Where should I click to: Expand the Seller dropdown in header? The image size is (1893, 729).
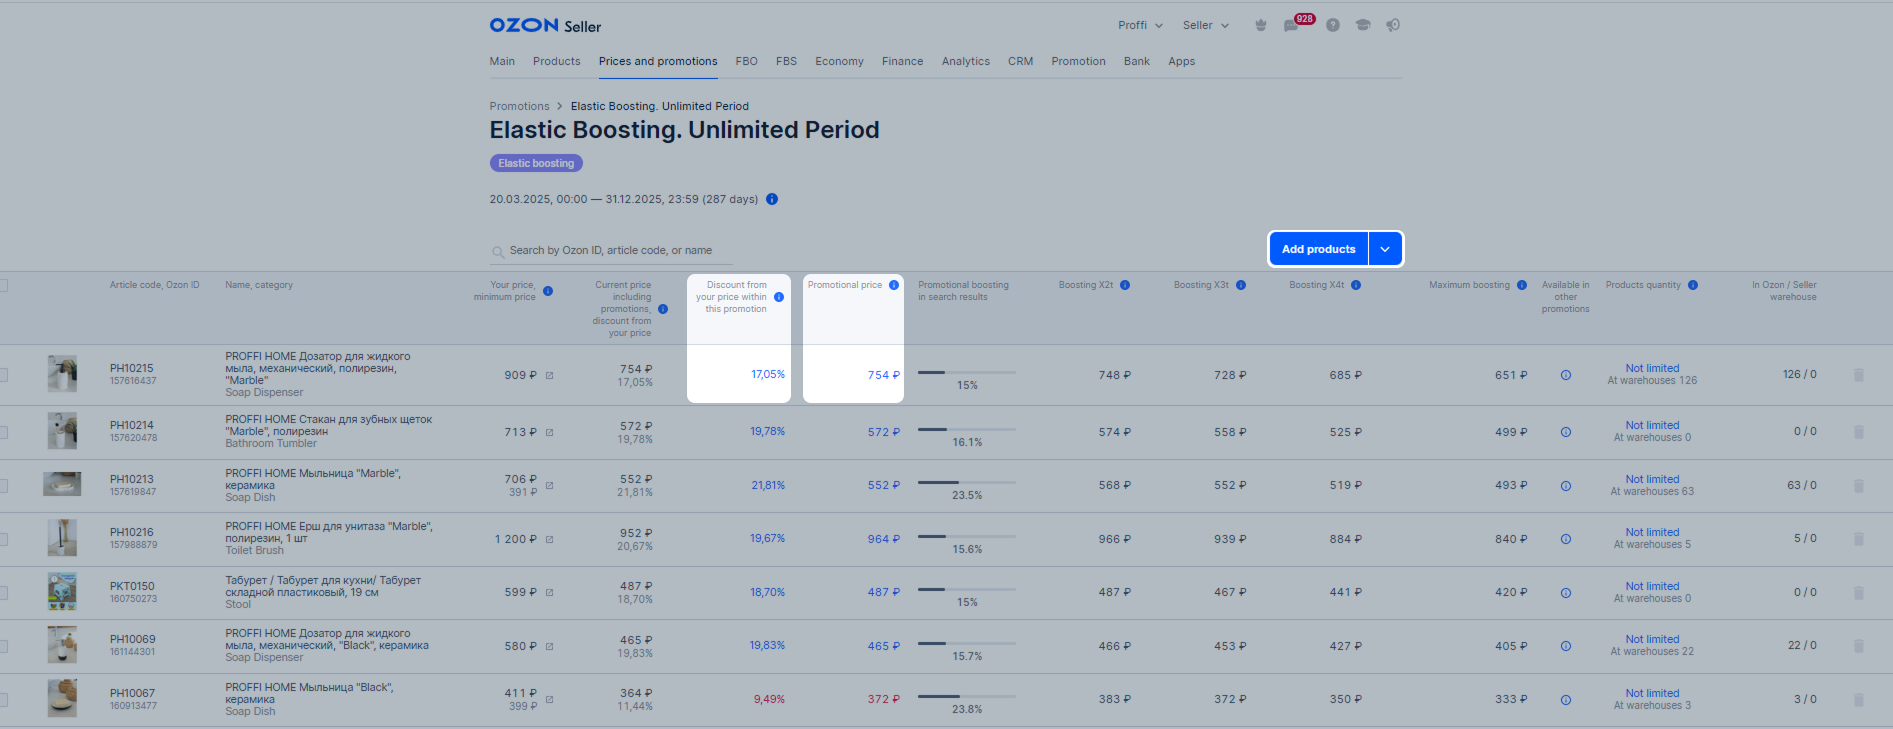click(x=1205, y=25)
